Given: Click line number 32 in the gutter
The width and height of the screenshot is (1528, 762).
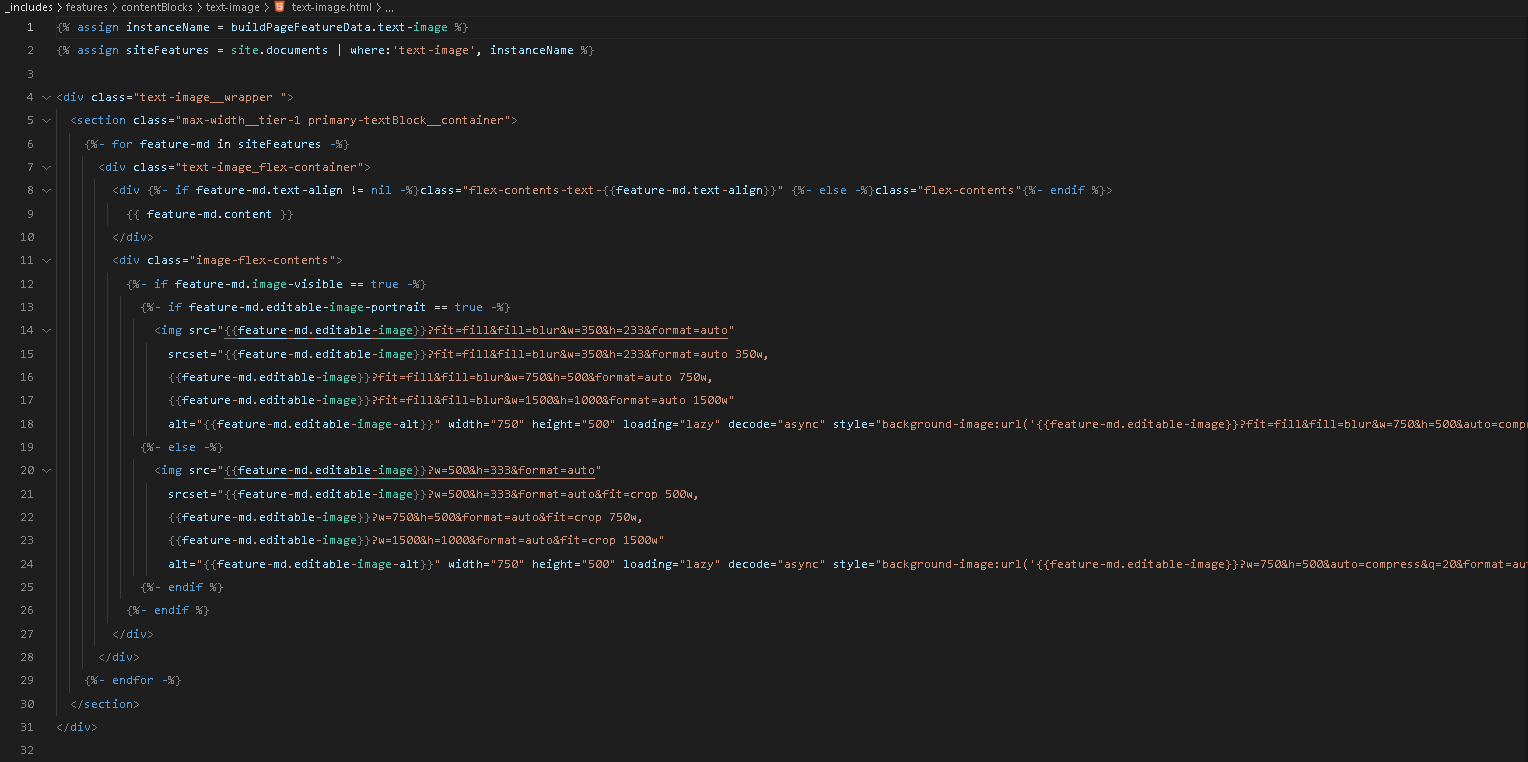Looking at the screenshot, I should [27, 750].
